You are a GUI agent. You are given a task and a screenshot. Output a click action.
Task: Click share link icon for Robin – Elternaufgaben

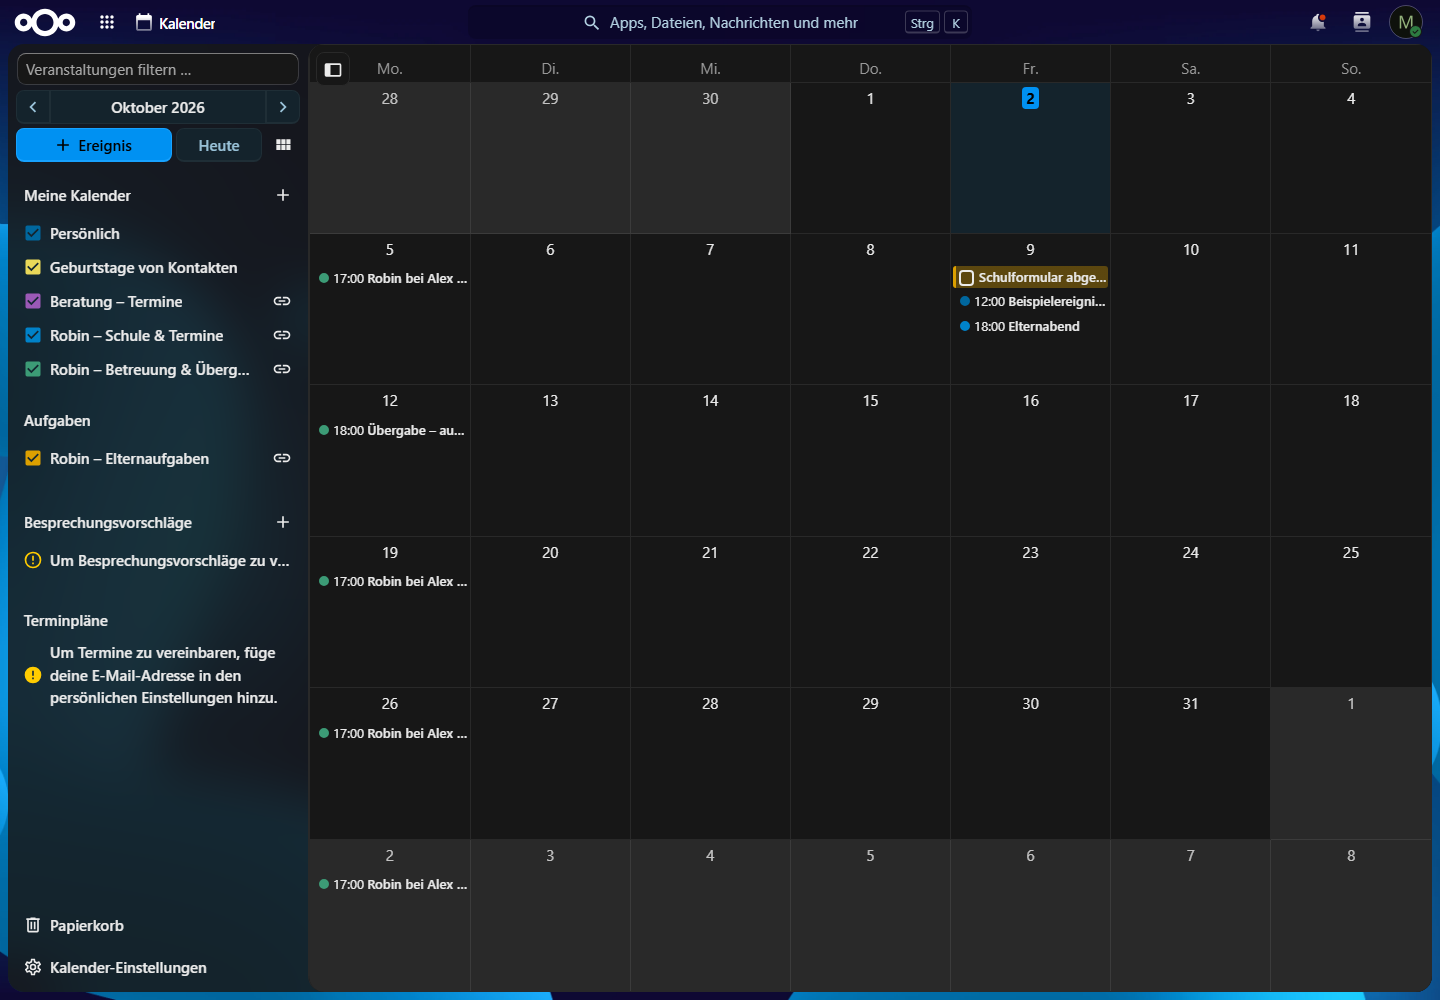point(282,458)
